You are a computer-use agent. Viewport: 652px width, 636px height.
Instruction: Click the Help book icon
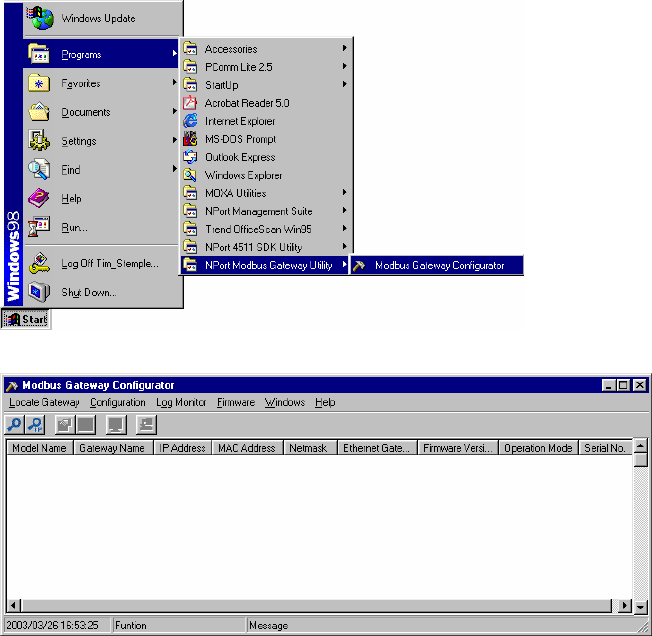[39, 198]
